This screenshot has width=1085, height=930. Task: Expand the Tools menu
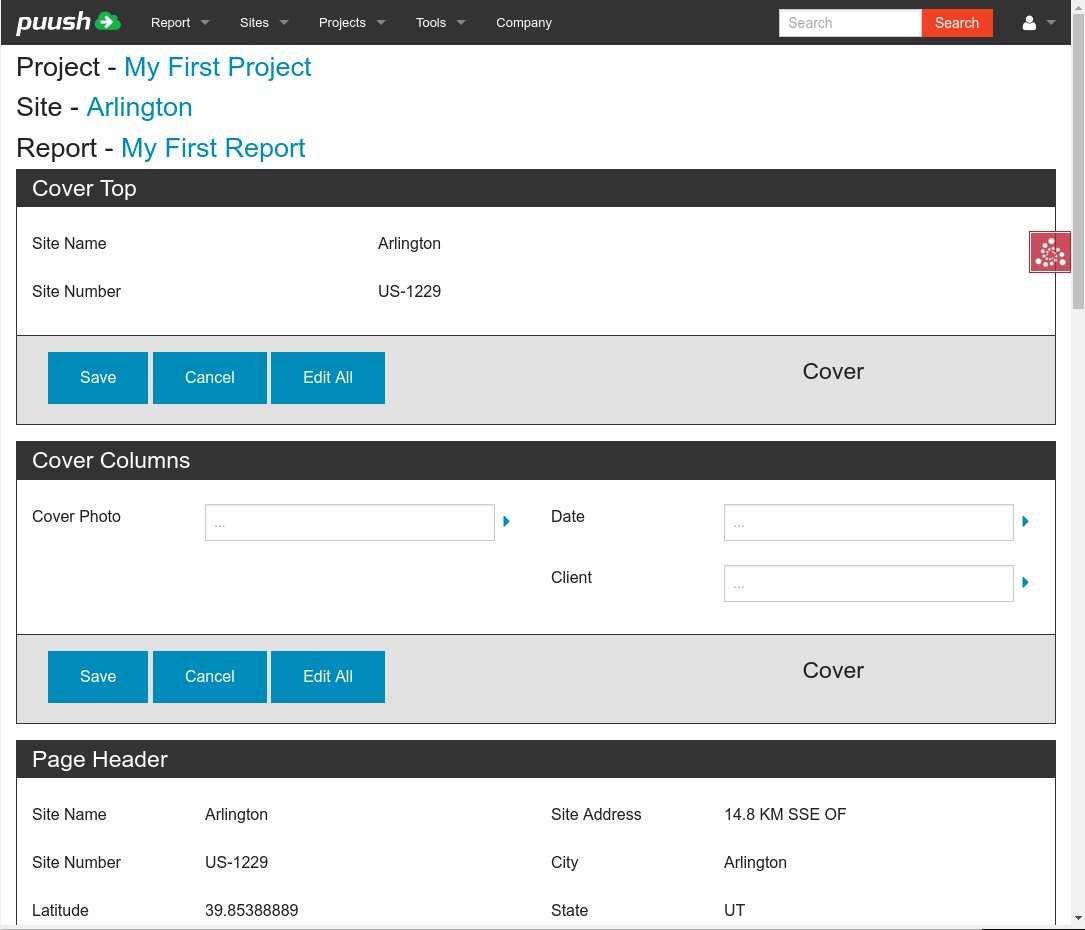[440, 23]
